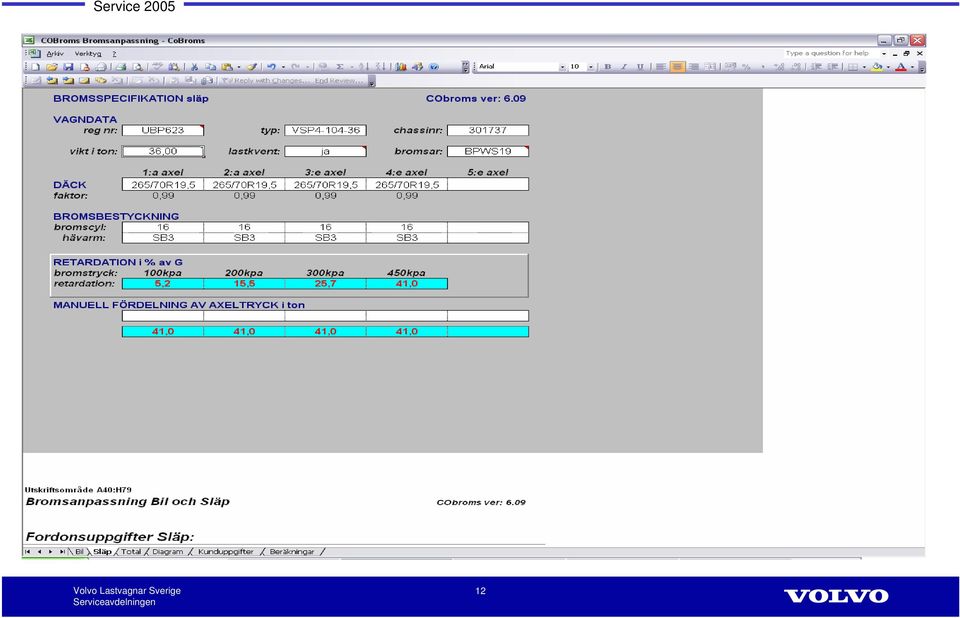The height and width of the screenshot is (618, 960).
Task: Open the Fill Color dropdown arrow
Action: coord(888,67)
